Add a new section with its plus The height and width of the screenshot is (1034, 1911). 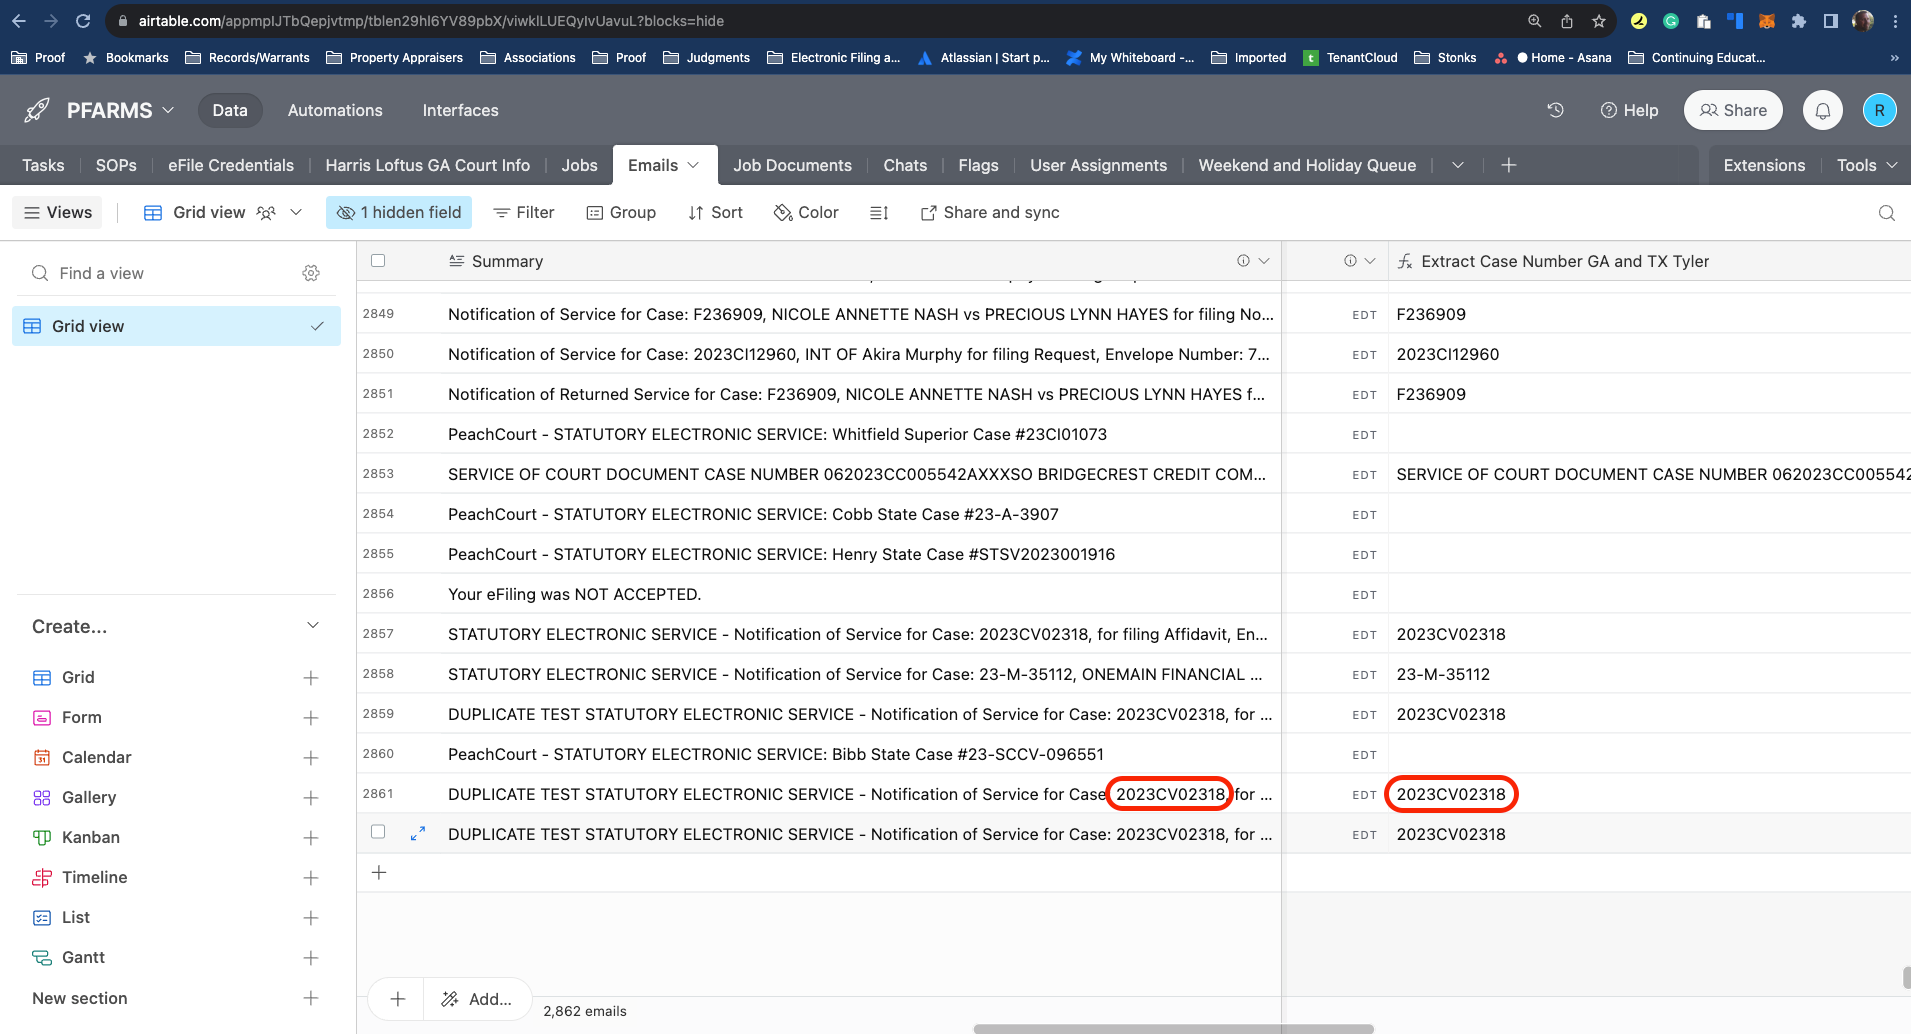[x=311, y=998]
